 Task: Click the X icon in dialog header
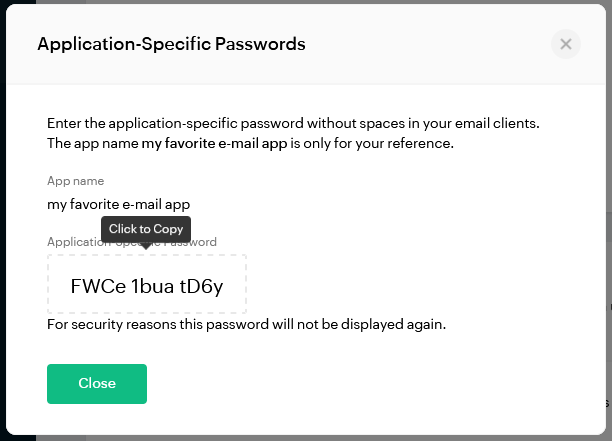565,44
